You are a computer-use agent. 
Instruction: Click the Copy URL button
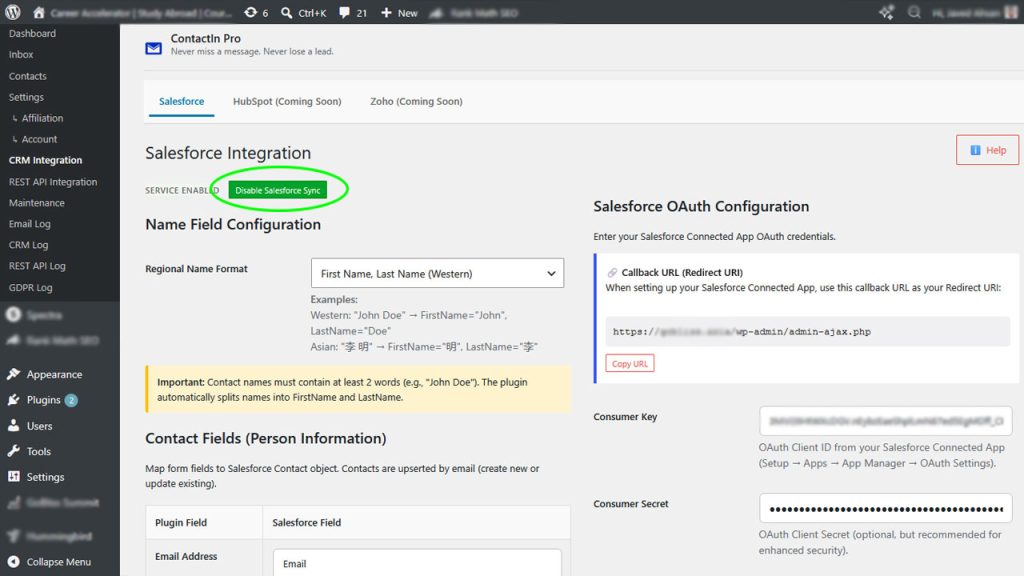click(630, 364)
